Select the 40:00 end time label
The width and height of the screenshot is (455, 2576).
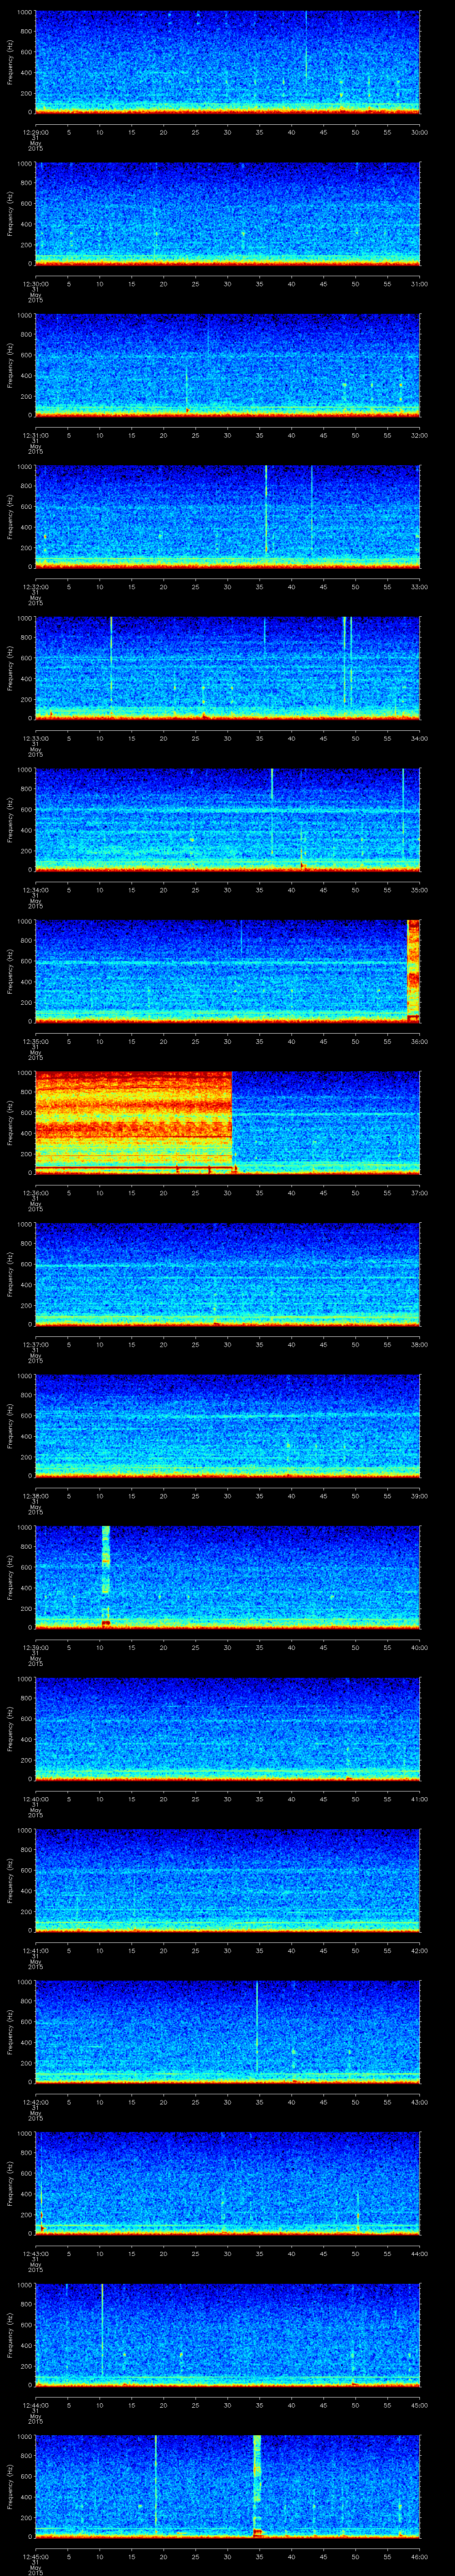click(x=419, y=1647)
